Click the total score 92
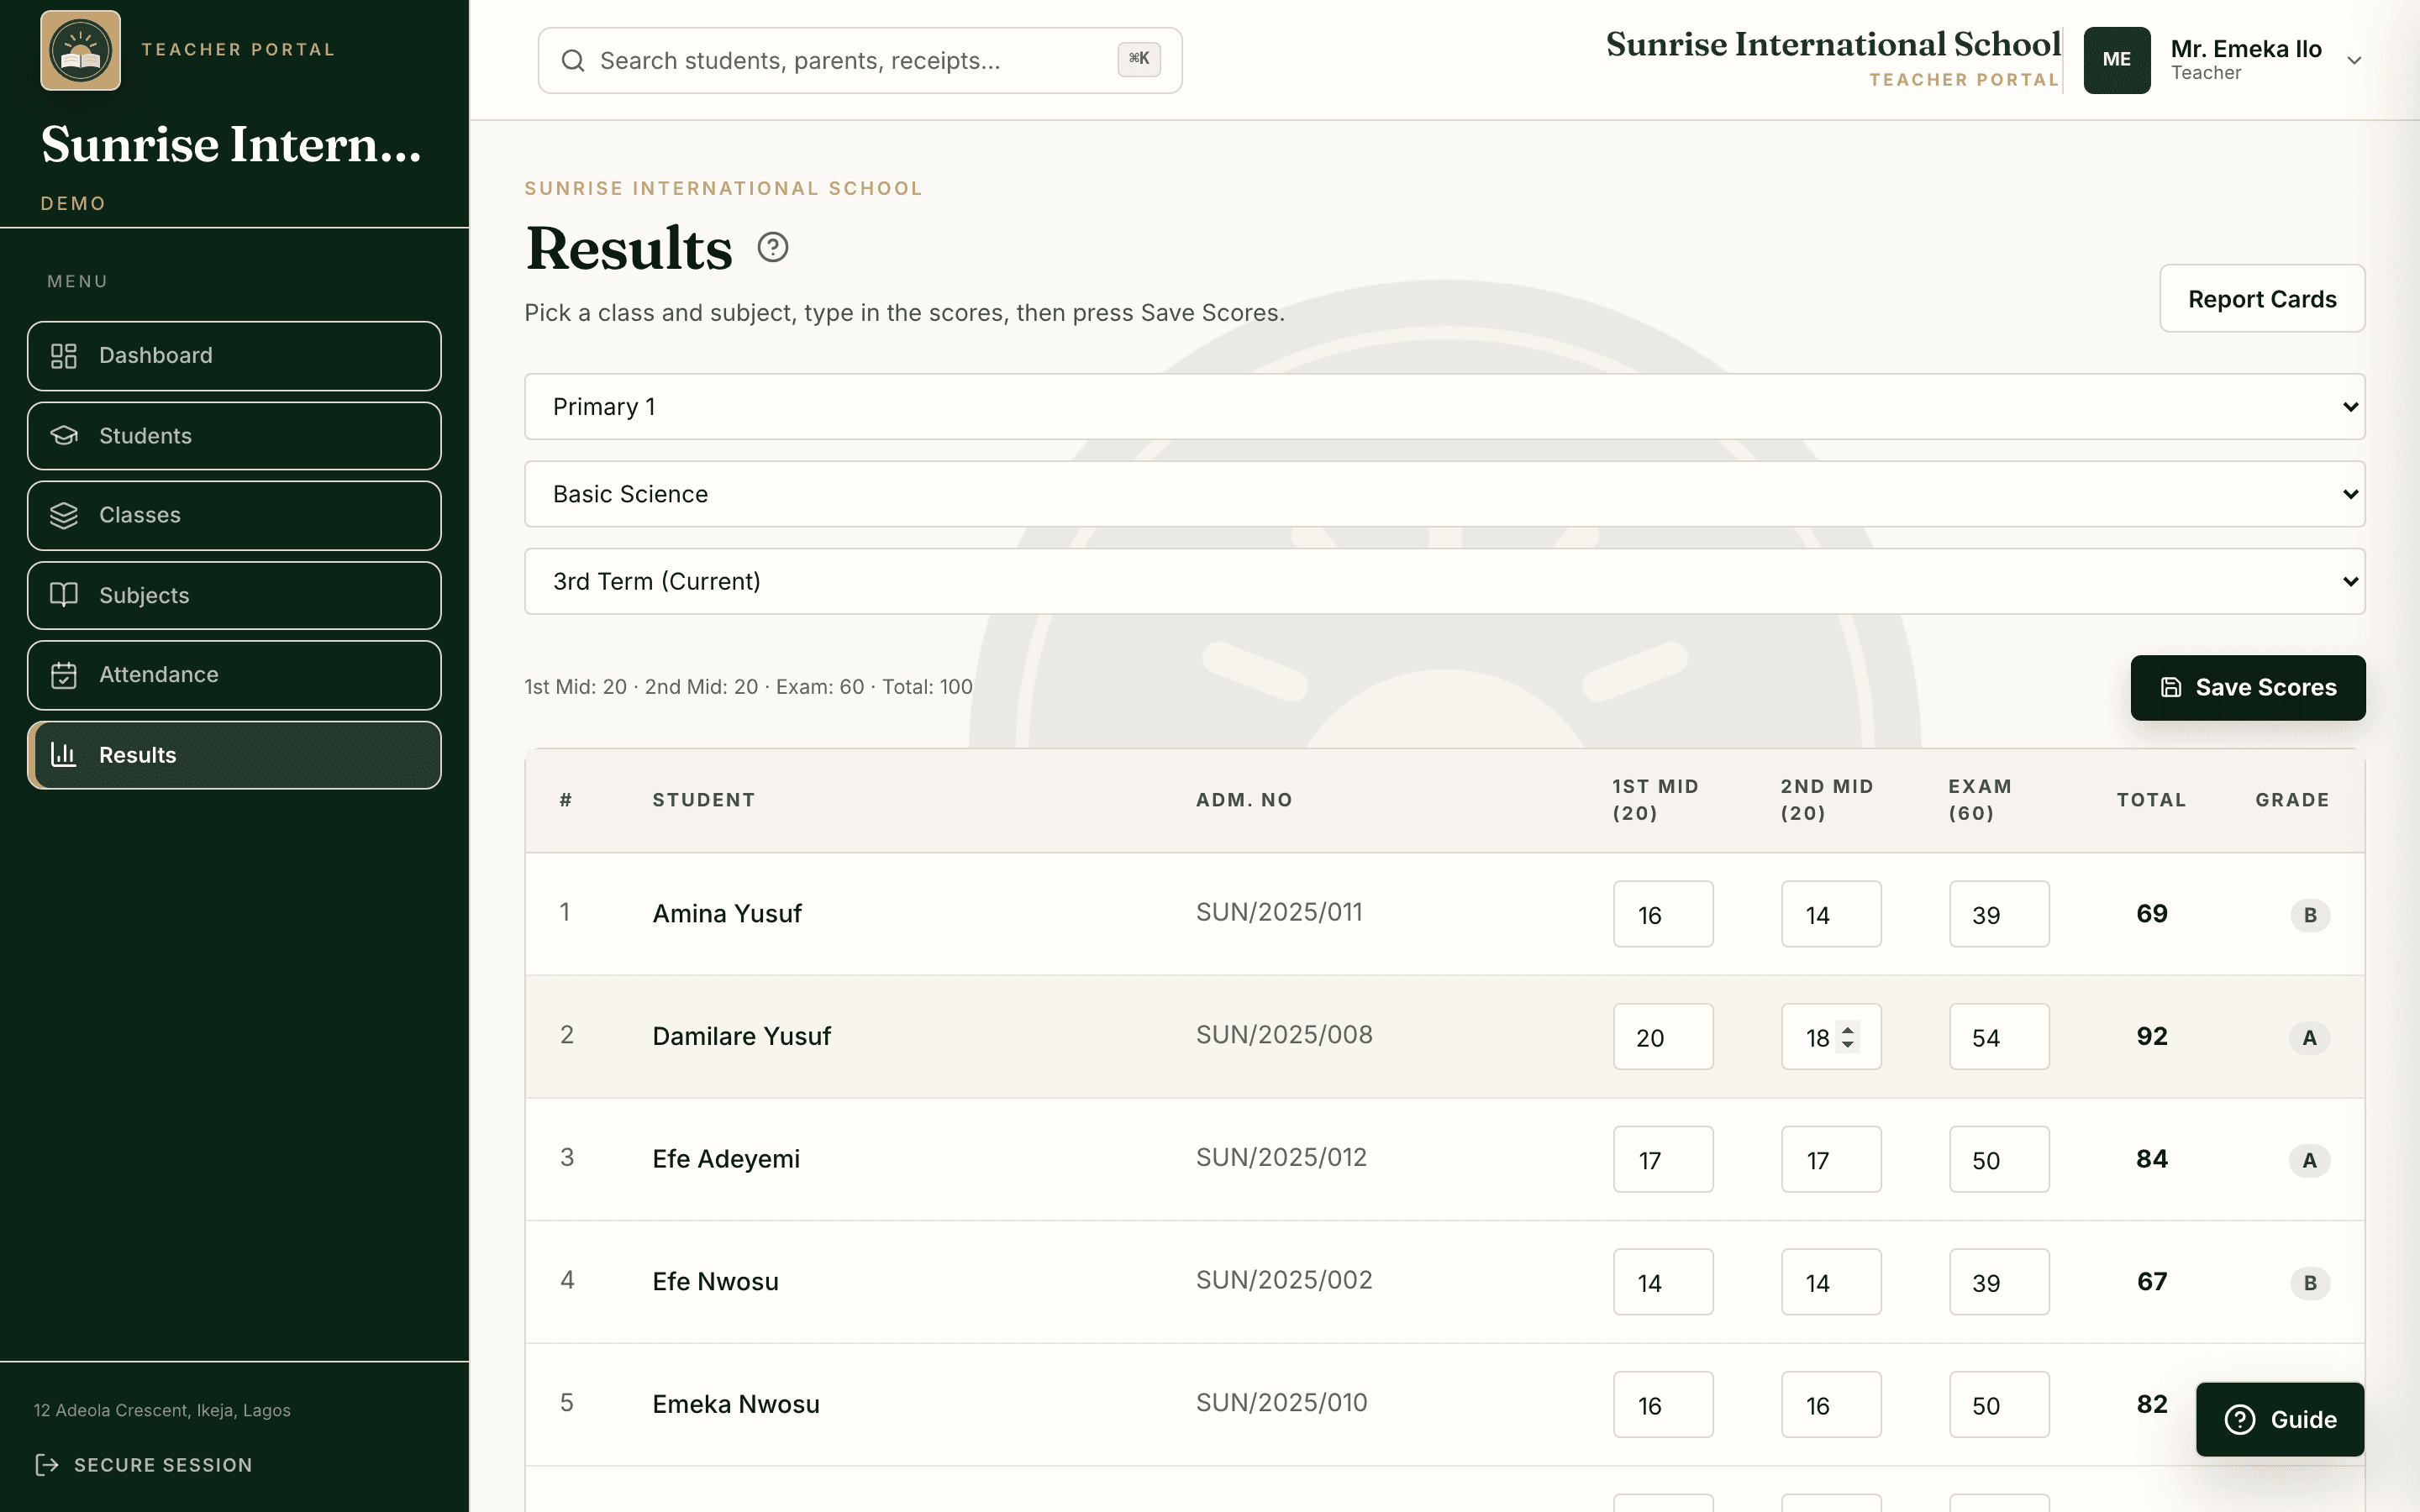 coord(2152,1036)
